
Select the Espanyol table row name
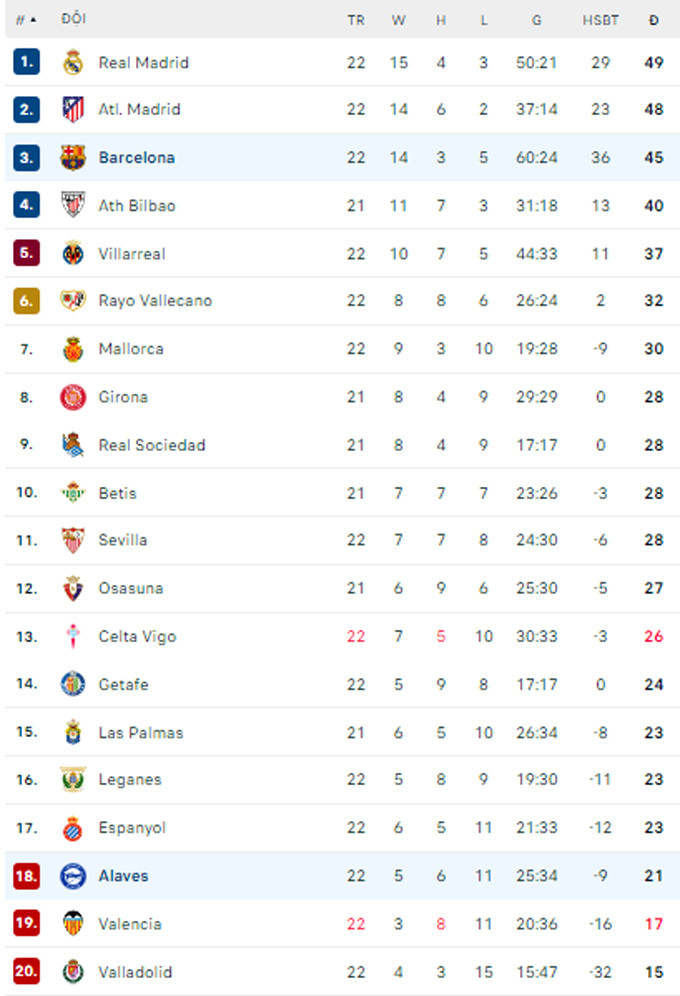point(132,828)
